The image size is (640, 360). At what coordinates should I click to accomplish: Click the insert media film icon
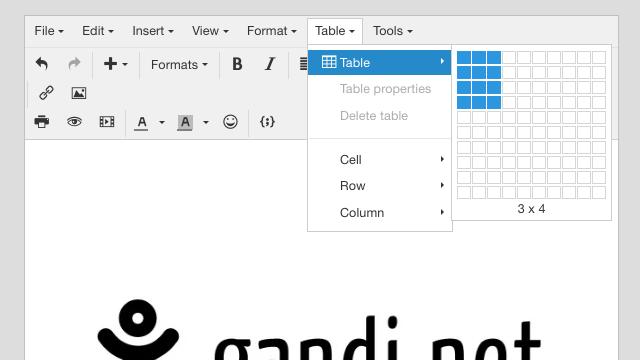pos(107,122)
